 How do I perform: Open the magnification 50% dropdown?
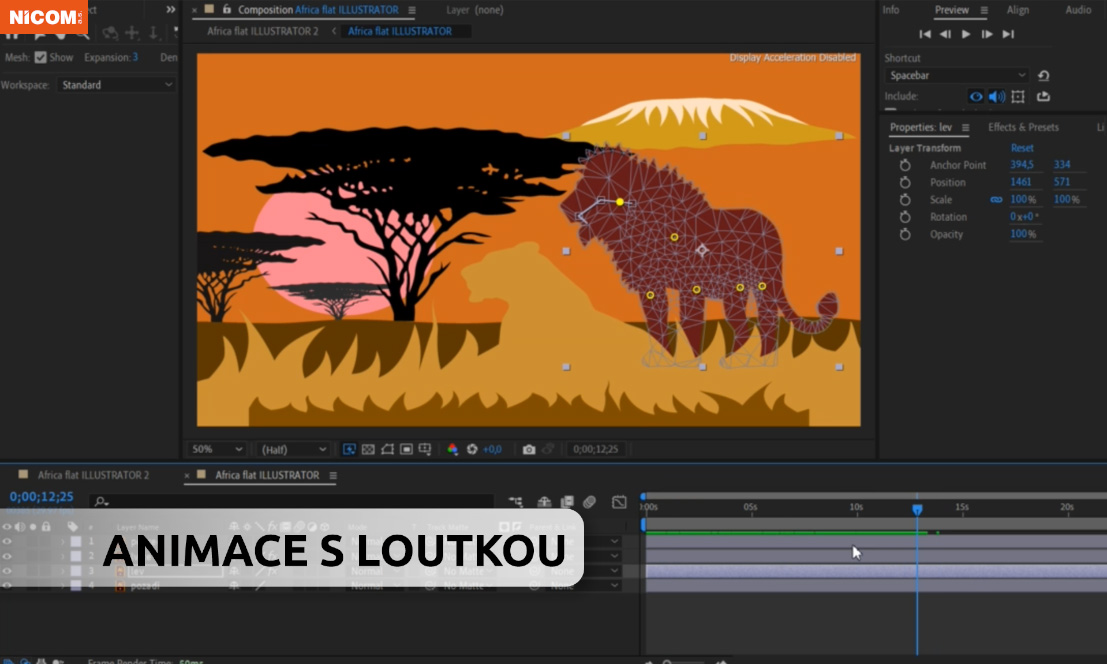[x=217, y=449]
